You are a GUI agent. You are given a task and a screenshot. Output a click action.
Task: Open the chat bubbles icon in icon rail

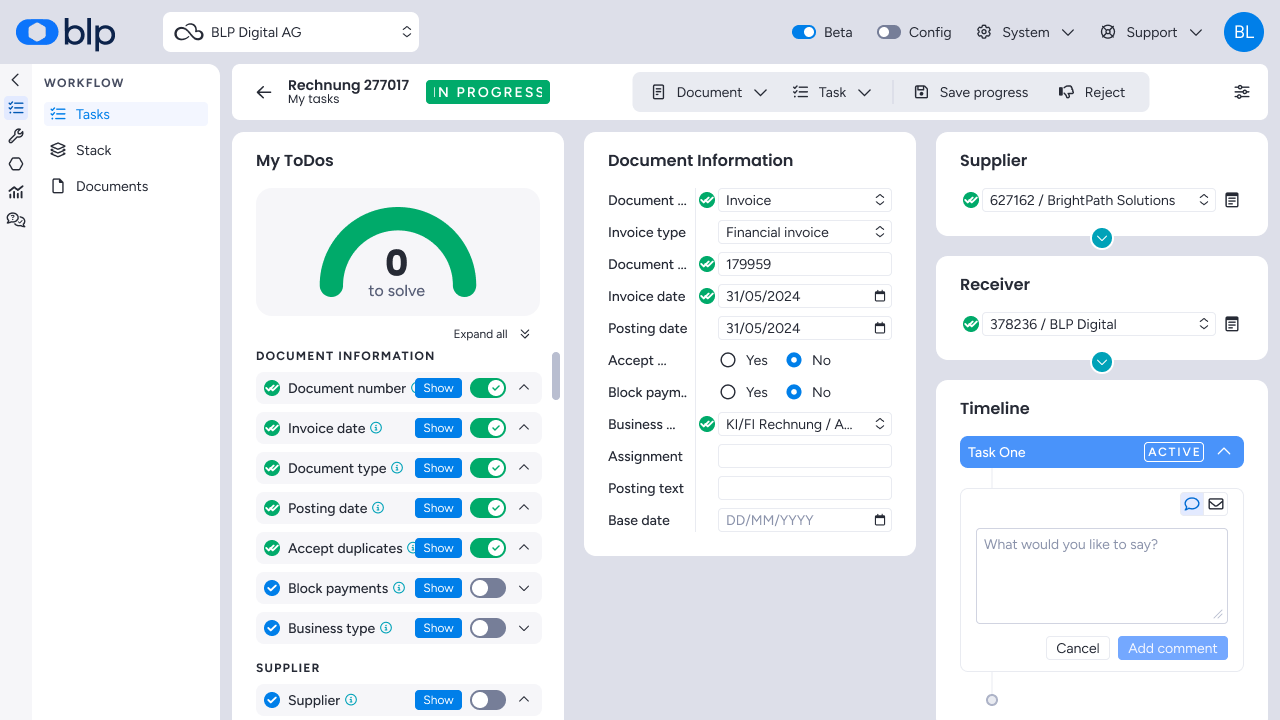pyautogui.click(x=16, y=220)
